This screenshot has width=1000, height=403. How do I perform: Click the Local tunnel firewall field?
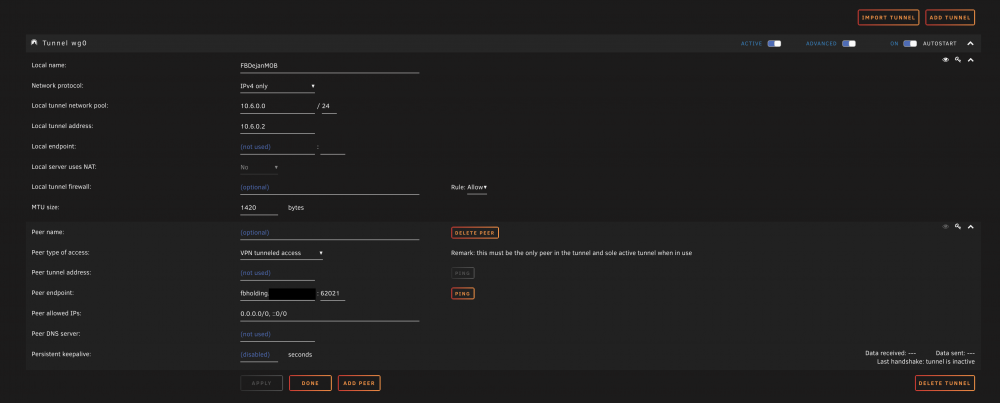click(x=330, y=187)
